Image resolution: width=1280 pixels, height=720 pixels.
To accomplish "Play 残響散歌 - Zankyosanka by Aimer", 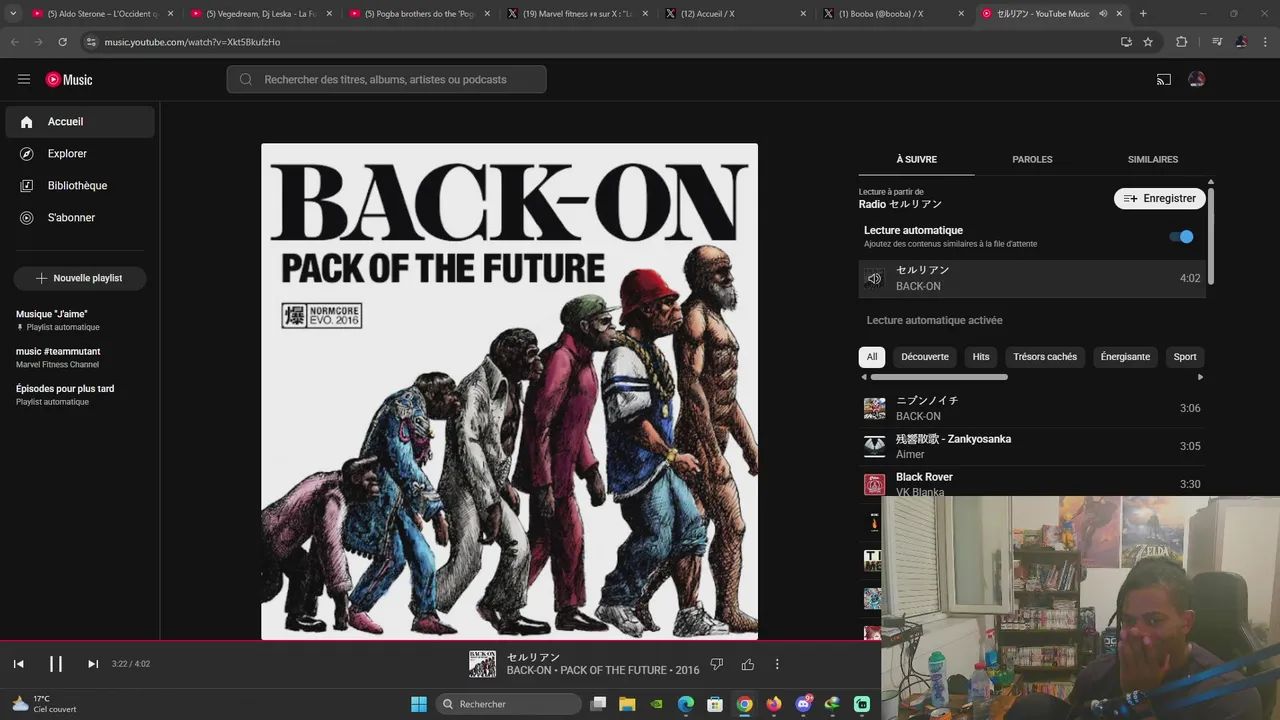I will pyautogui.click(x=1032, y=446).
